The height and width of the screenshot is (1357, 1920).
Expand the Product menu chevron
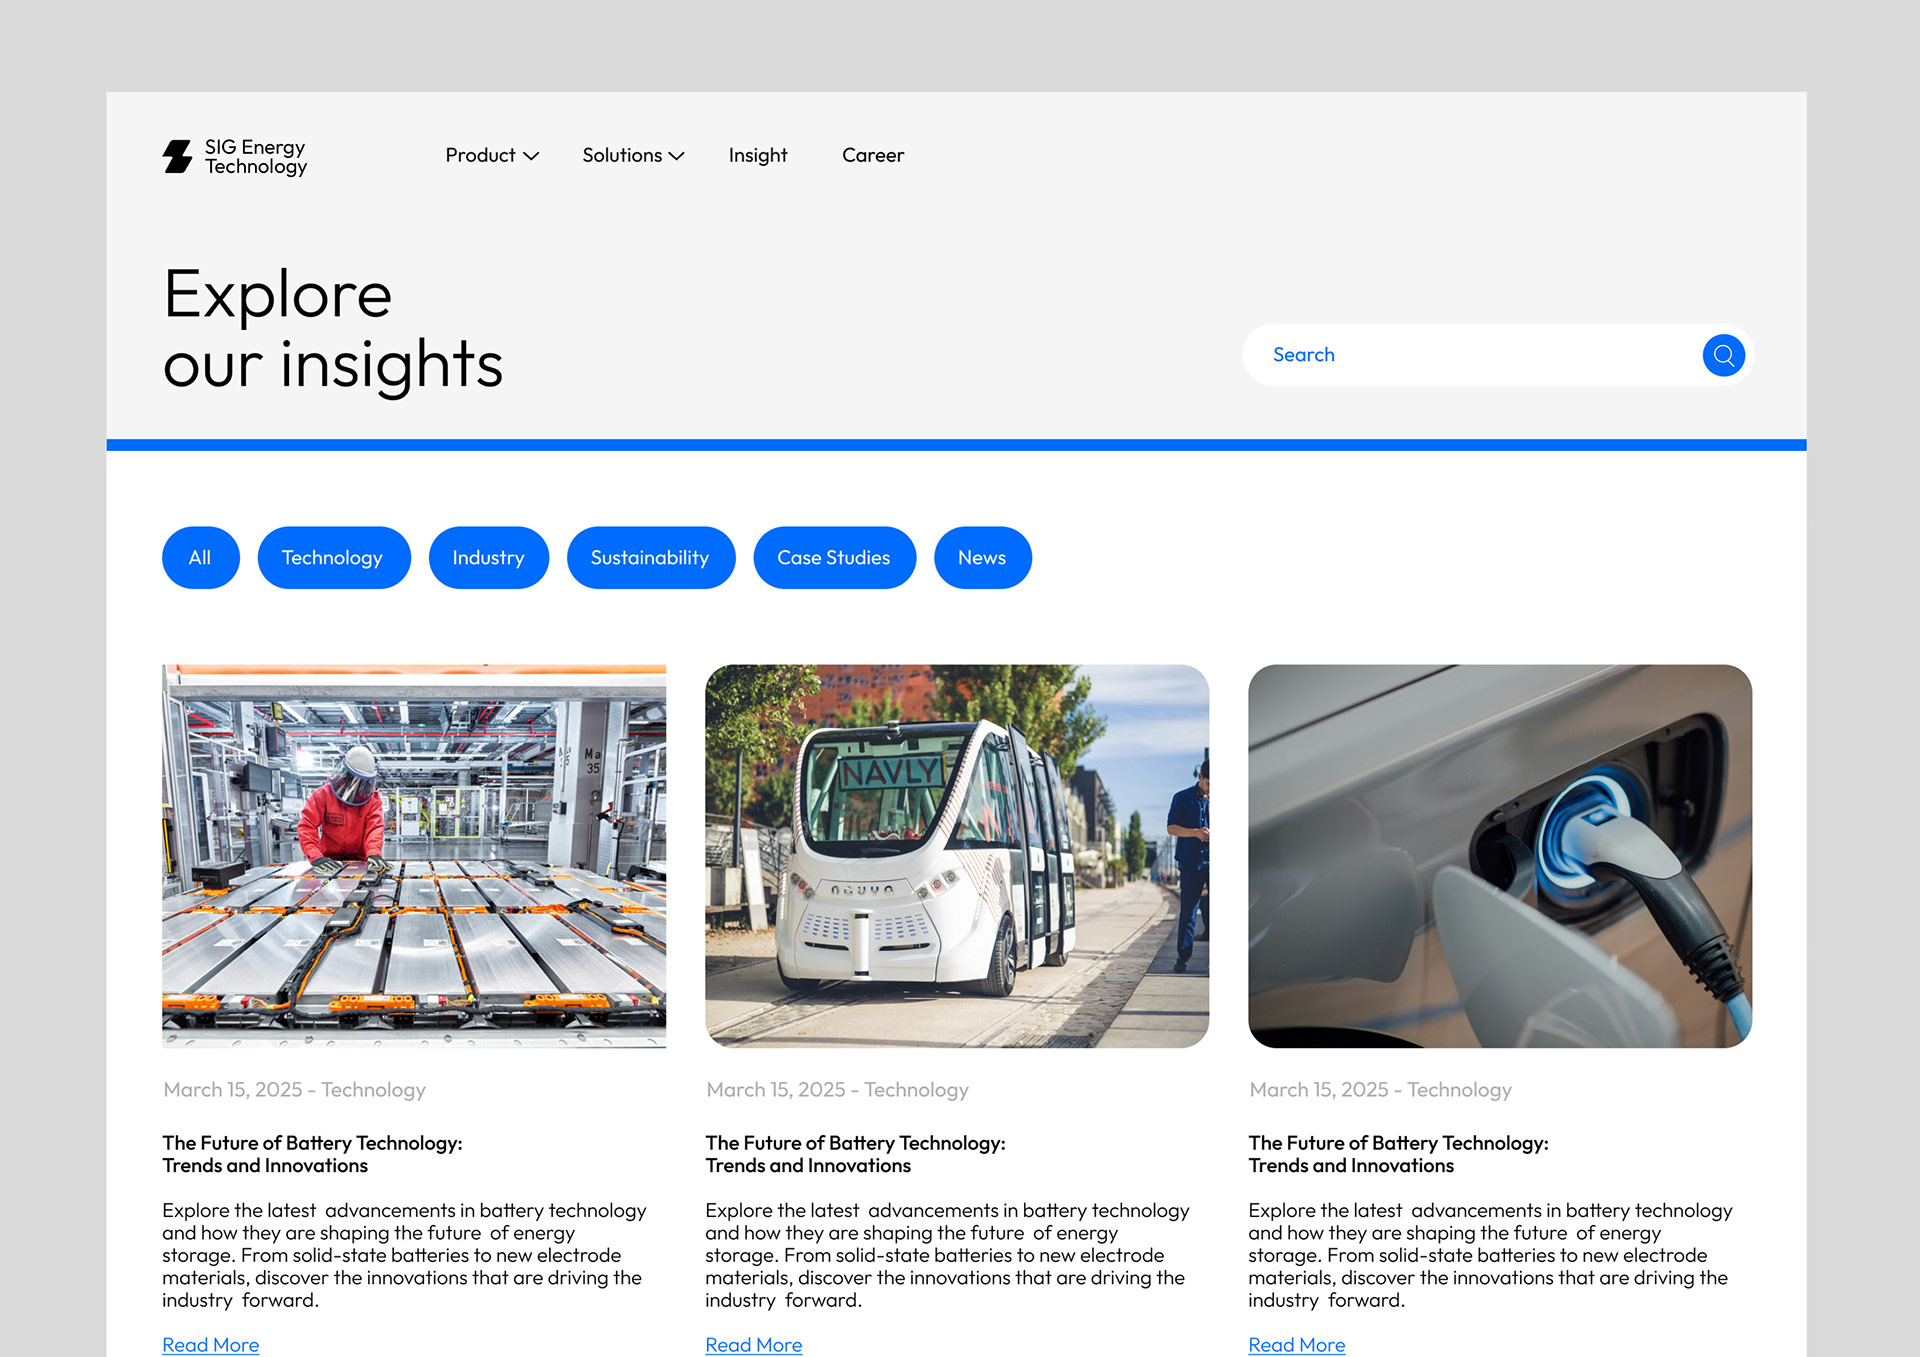(x=531, y=156)
